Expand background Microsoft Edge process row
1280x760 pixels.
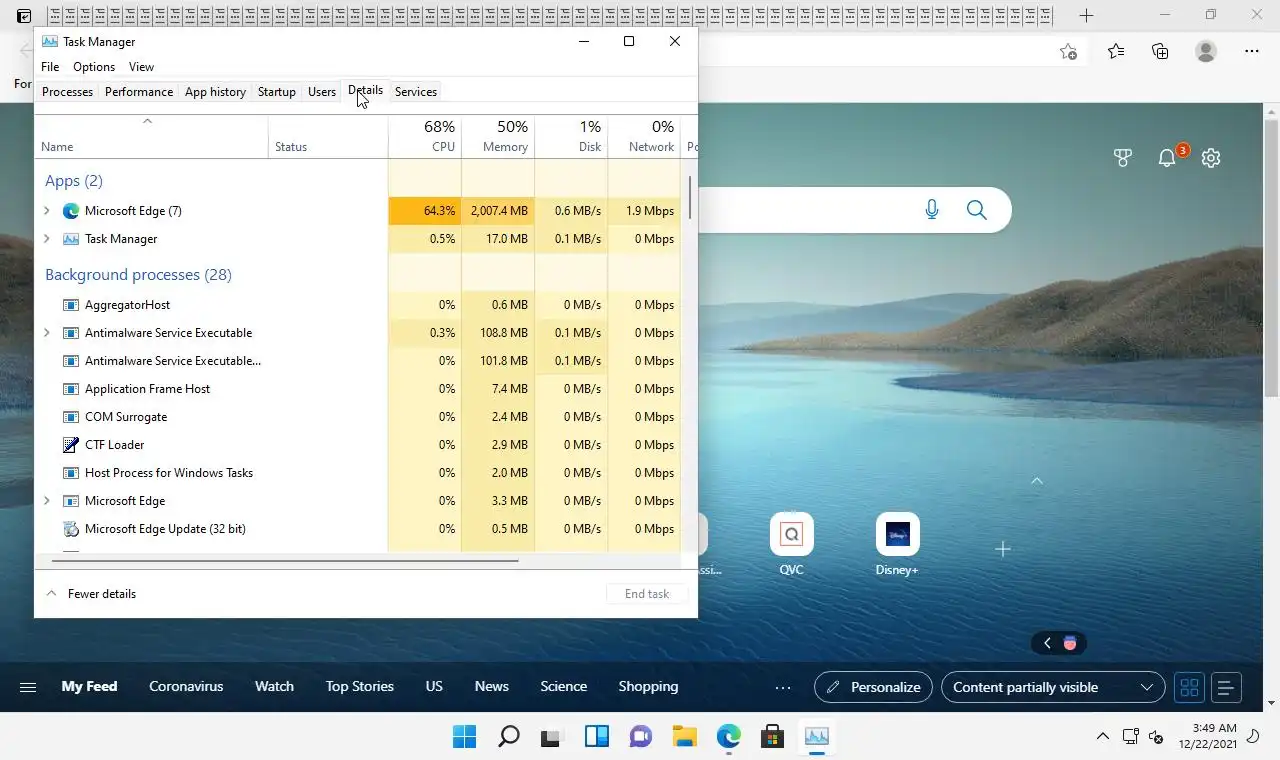click(x=46, y=501)
